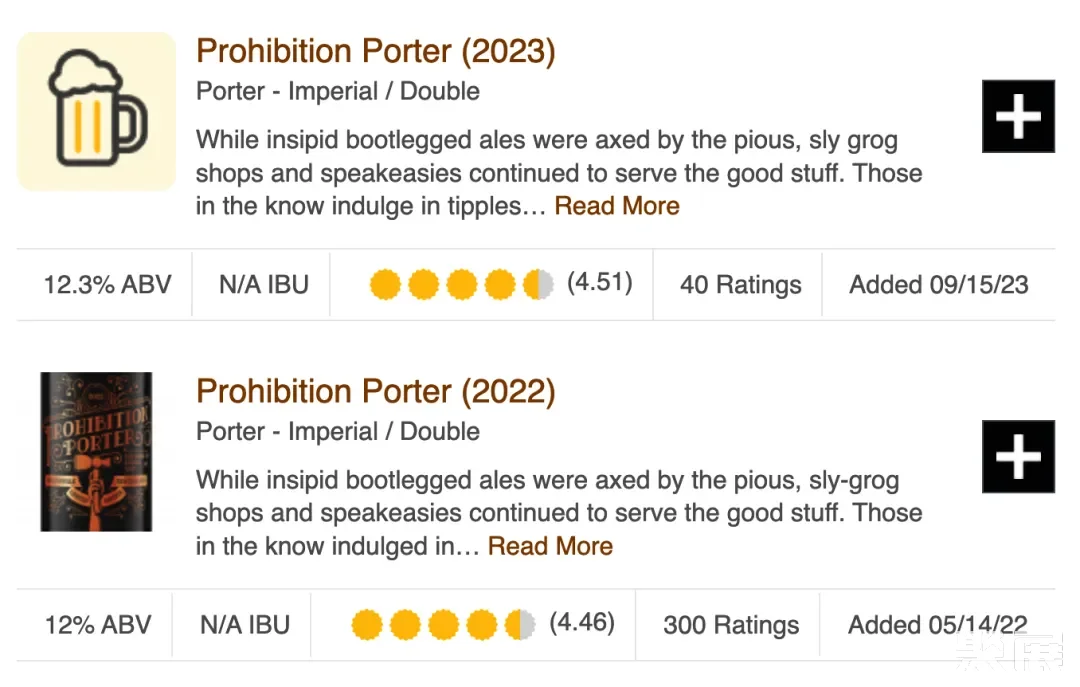Expand the 2022 description with Read More

(550, 546)
